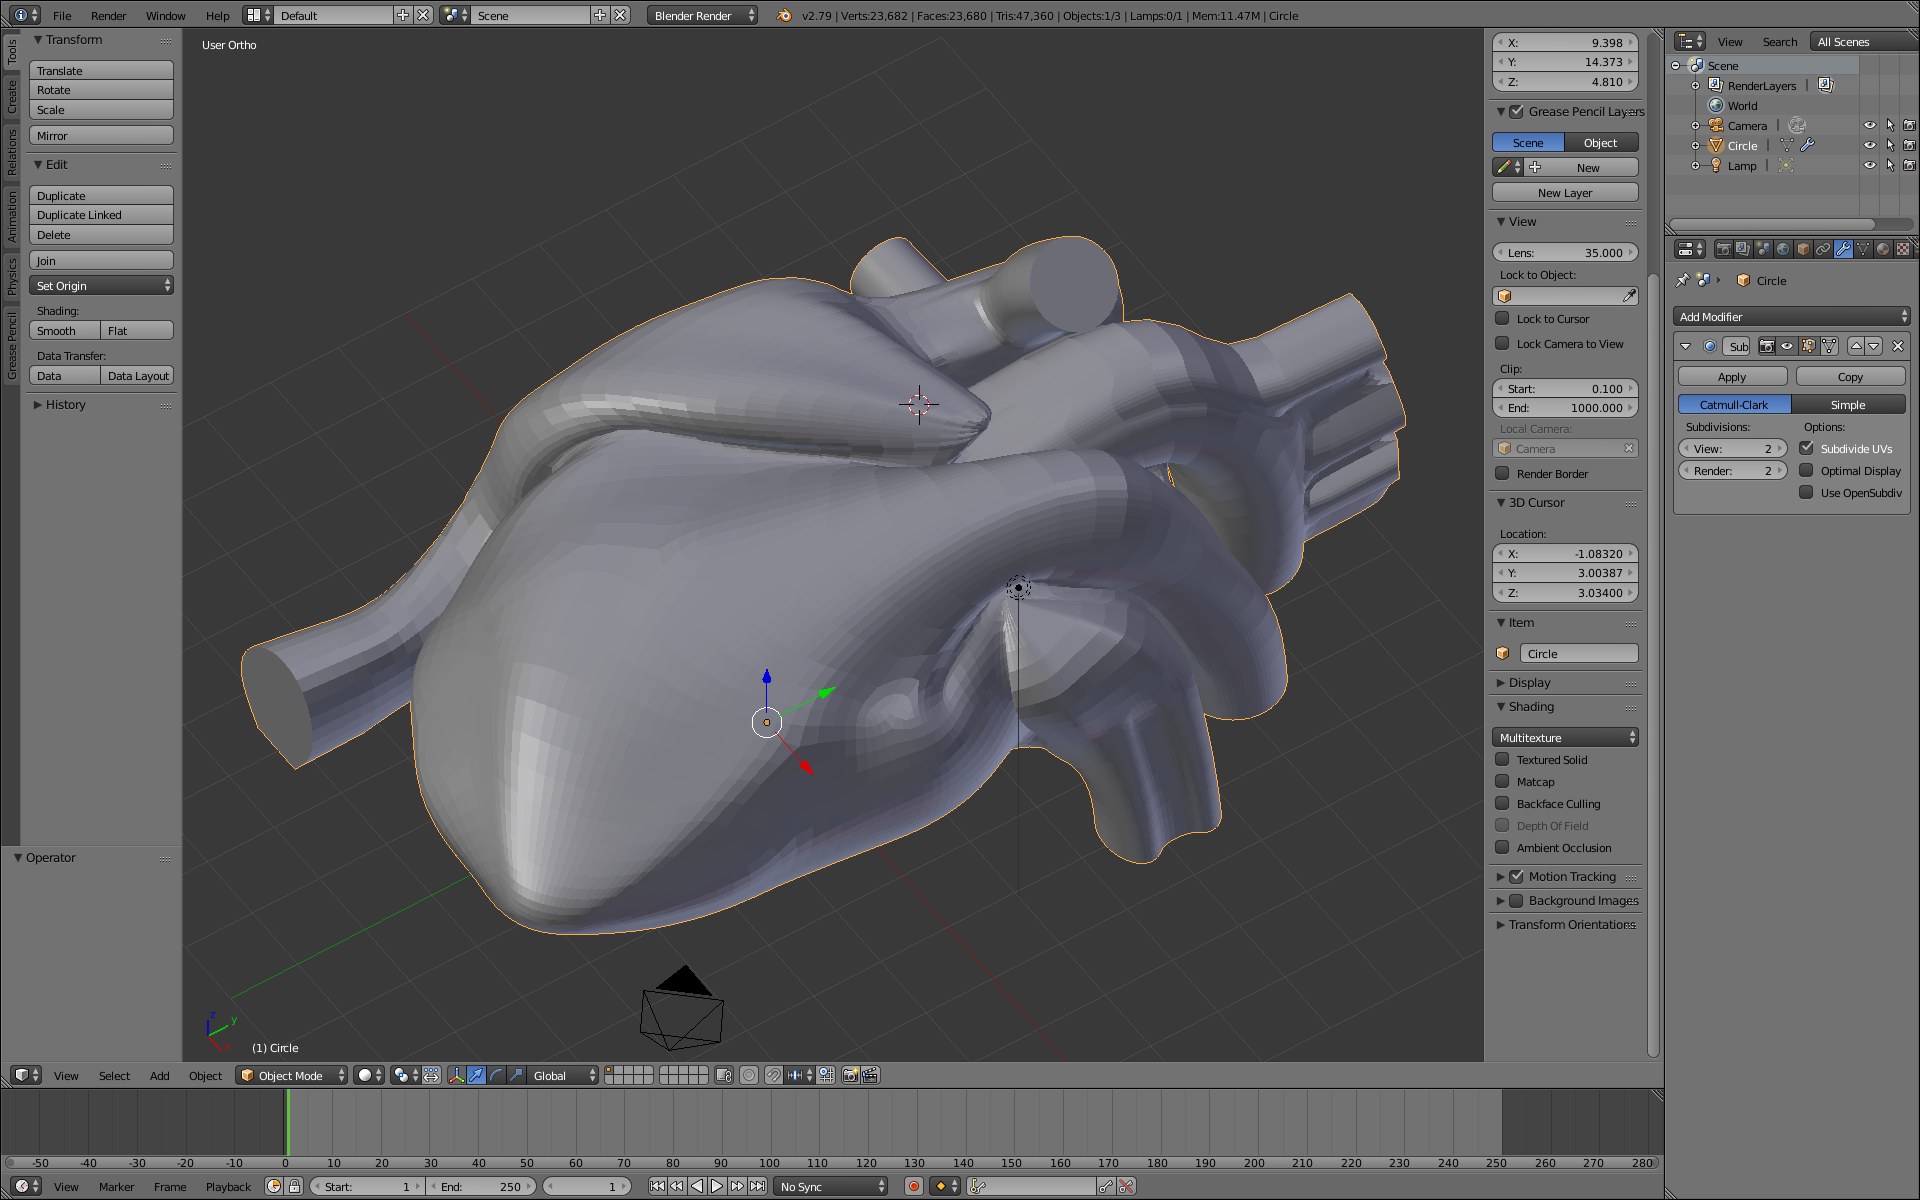Toggle modifier adjust edit cage icon

pos(1829,346)
